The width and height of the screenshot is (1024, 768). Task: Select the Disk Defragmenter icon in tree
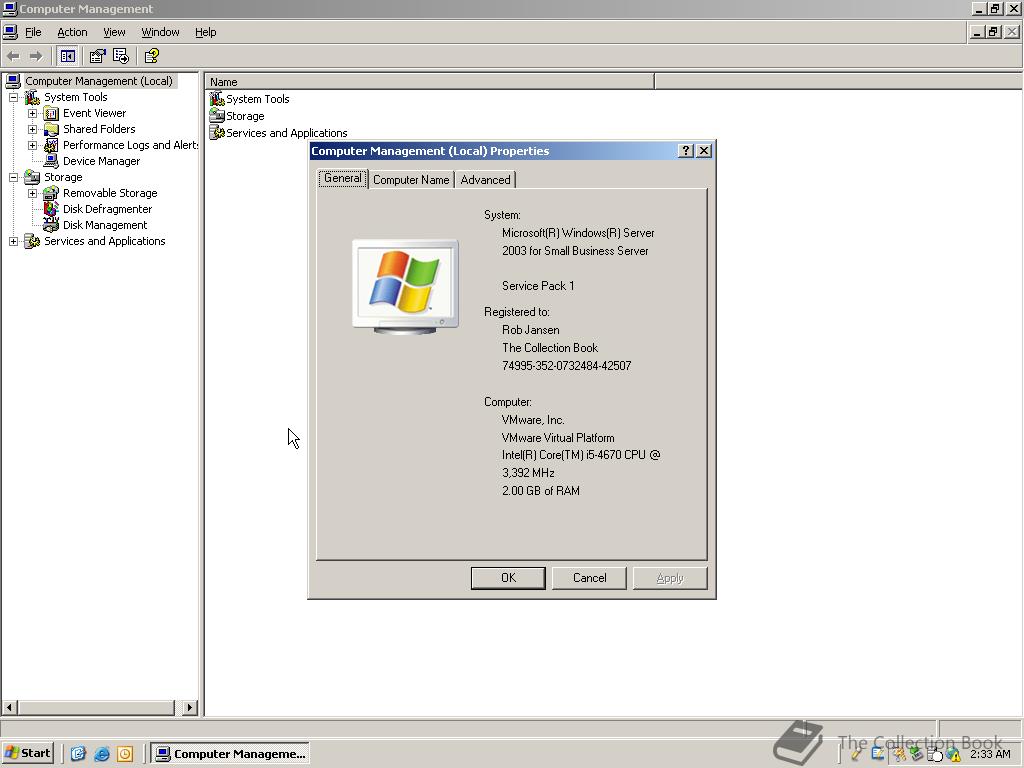pos(51,209)
